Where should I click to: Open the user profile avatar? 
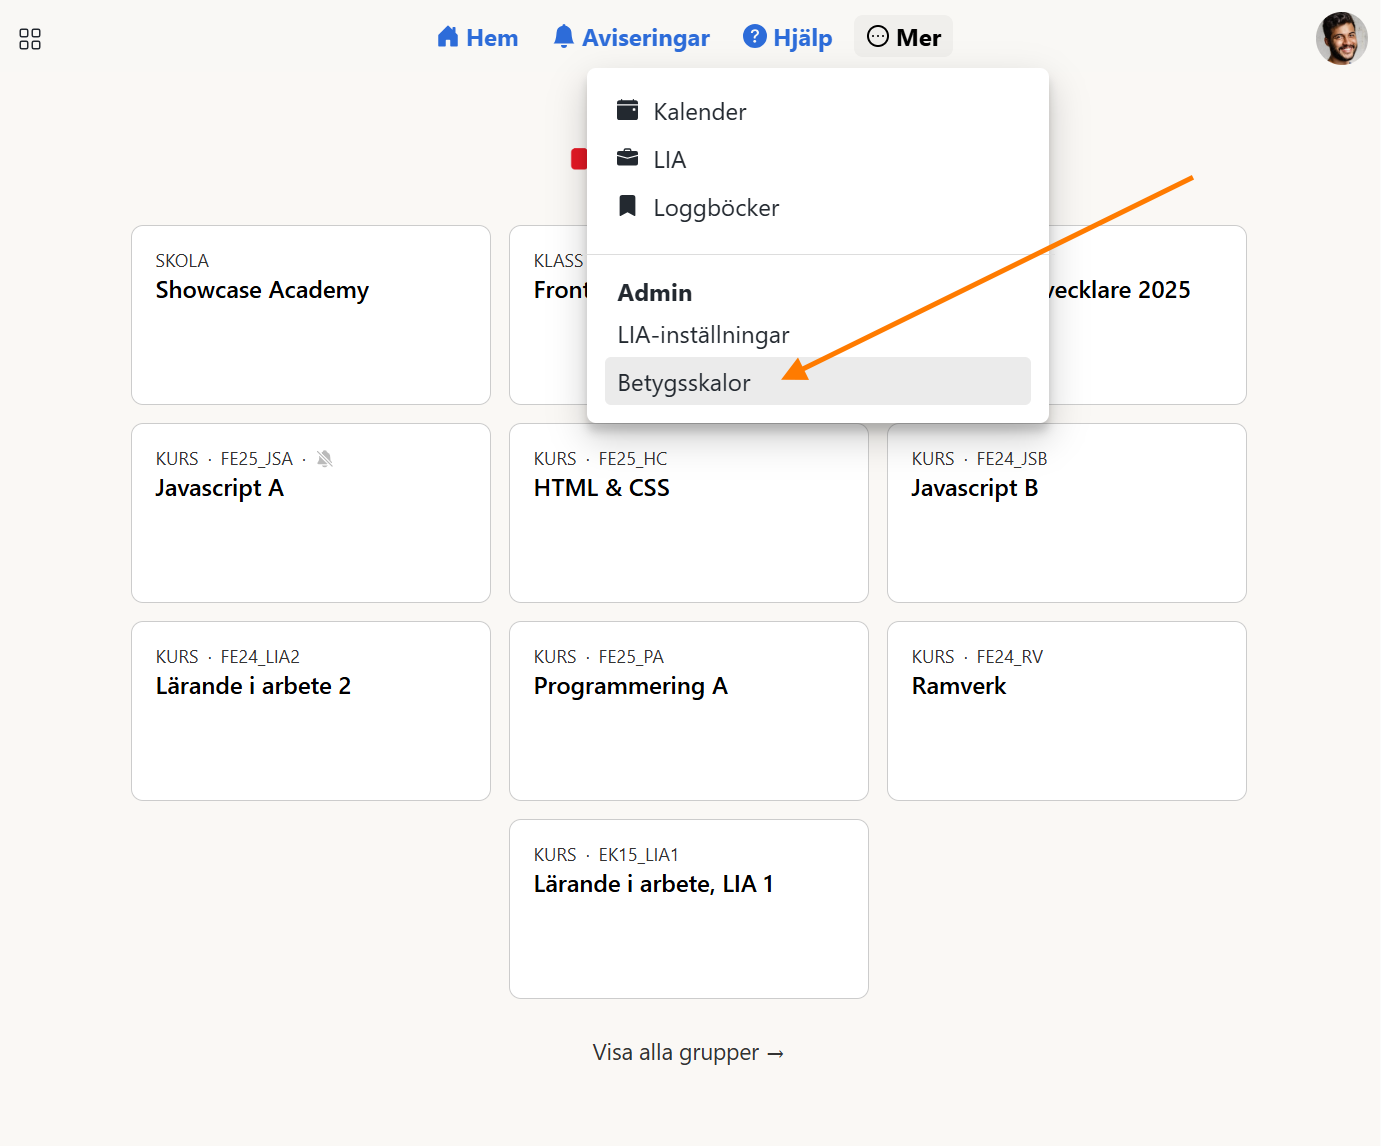pos(1341,39)
